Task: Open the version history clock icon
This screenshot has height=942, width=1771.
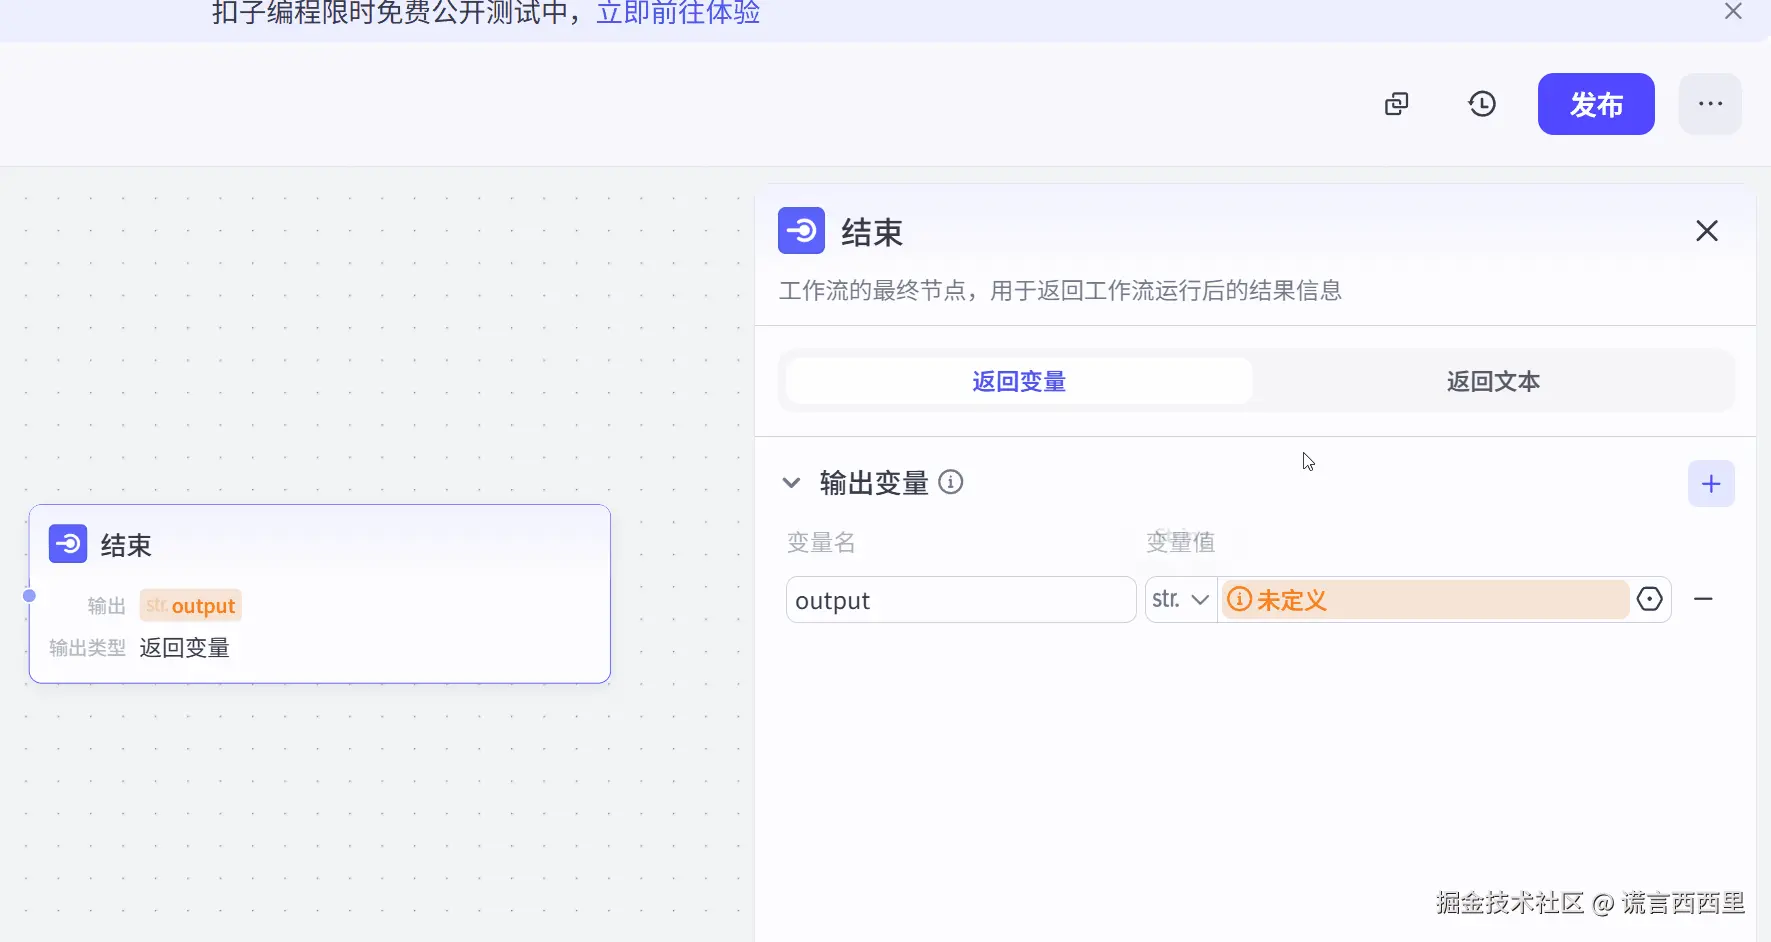Action: click(x=1482, y=104)
